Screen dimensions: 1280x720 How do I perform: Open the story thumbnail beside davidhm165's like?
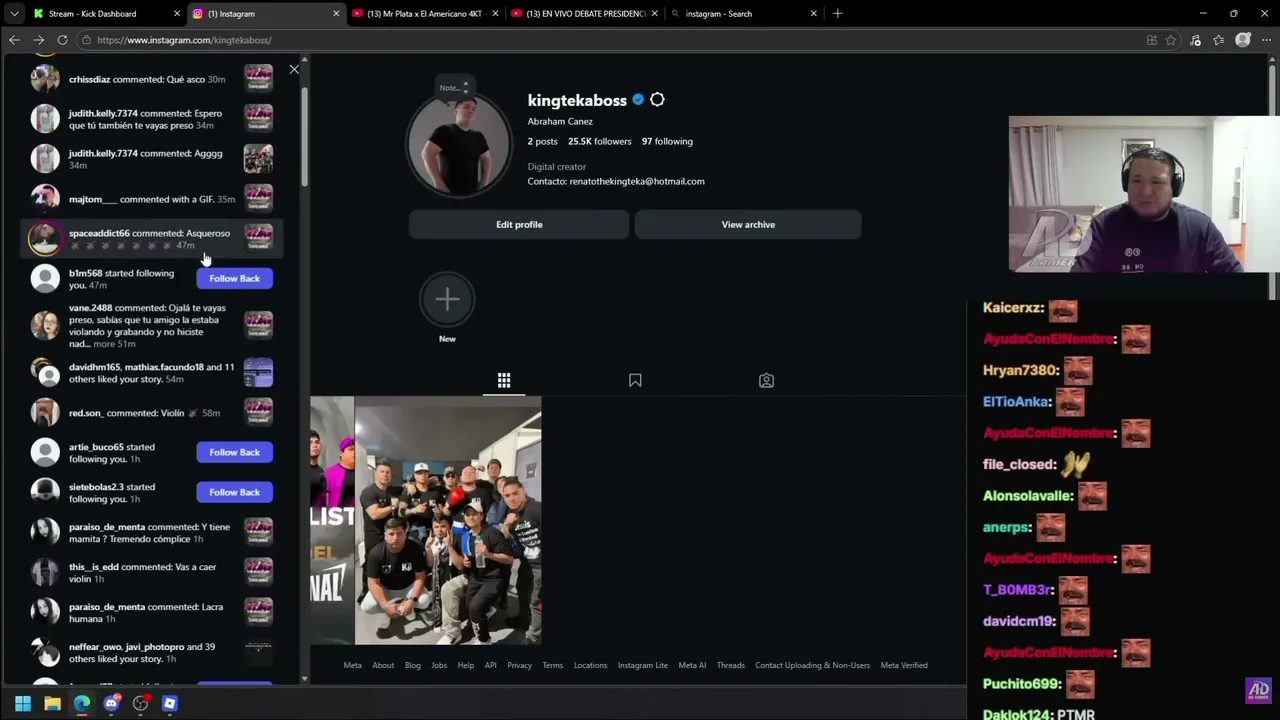258,372
